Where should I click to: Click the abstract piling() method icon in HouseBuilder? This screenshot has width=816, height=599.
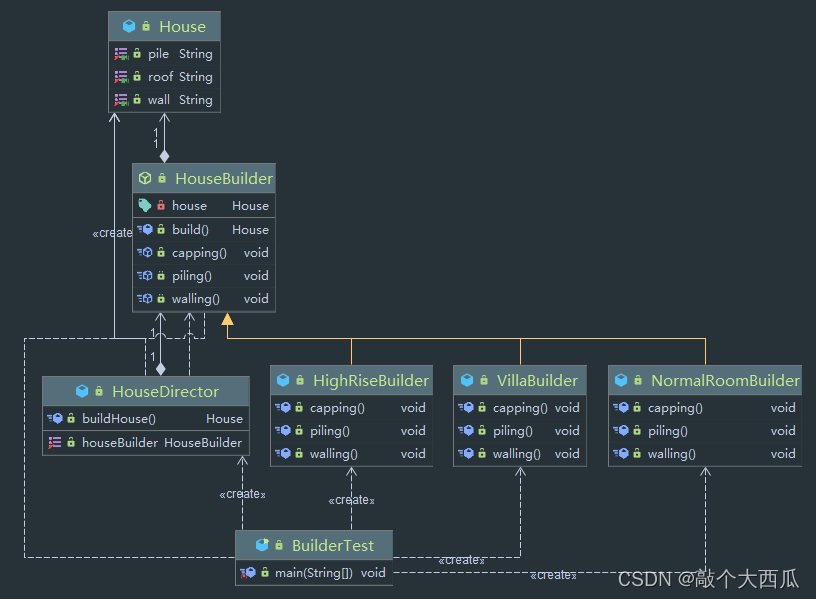(145, 275)
